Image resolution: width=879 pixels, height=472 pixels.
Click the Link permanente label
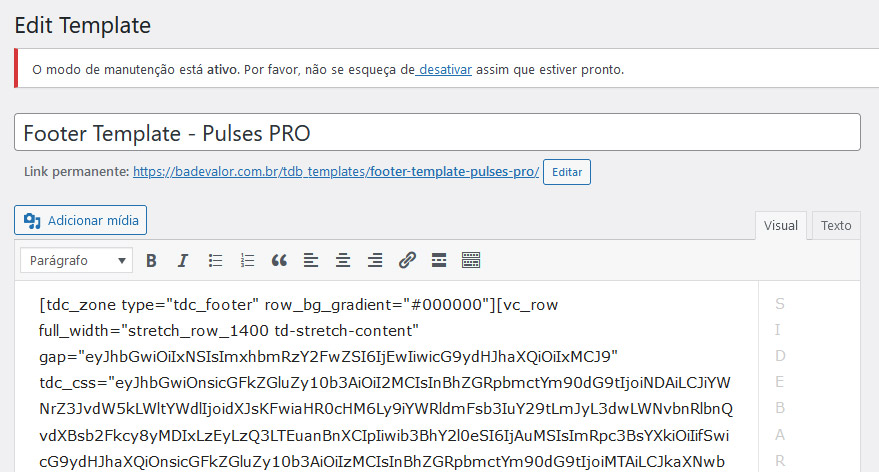point(76,172)
